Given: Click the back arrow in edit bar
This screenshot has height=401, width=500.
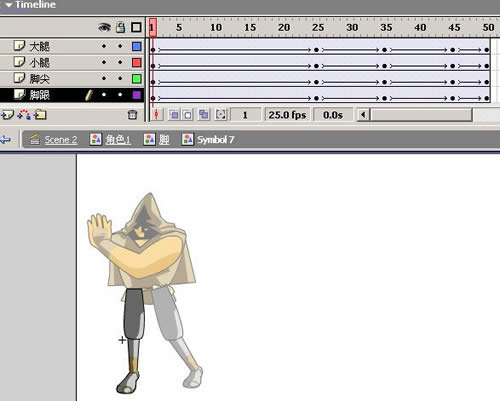Looking at the screenshot, I should click(6, 139).
